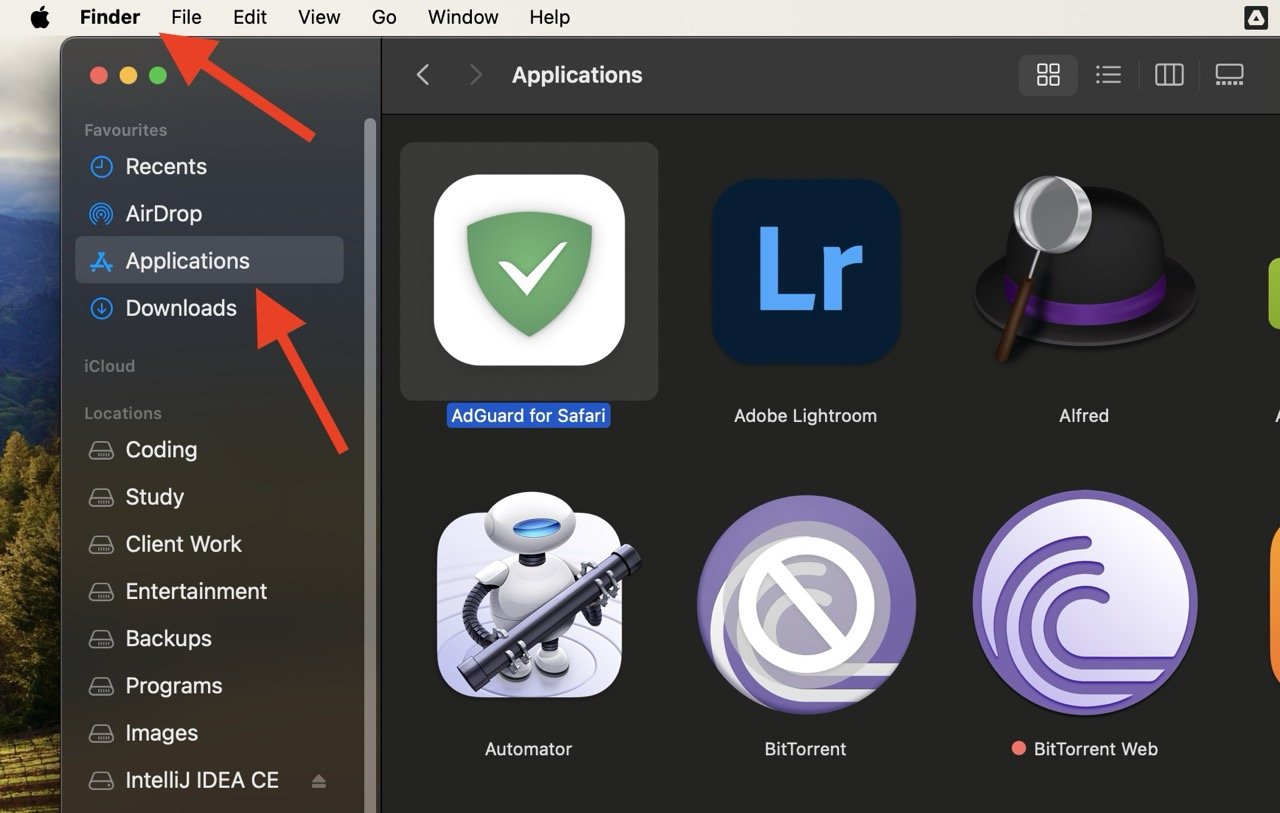Switch to list view
The image size is (1280, 813).
coord(1108,75)
